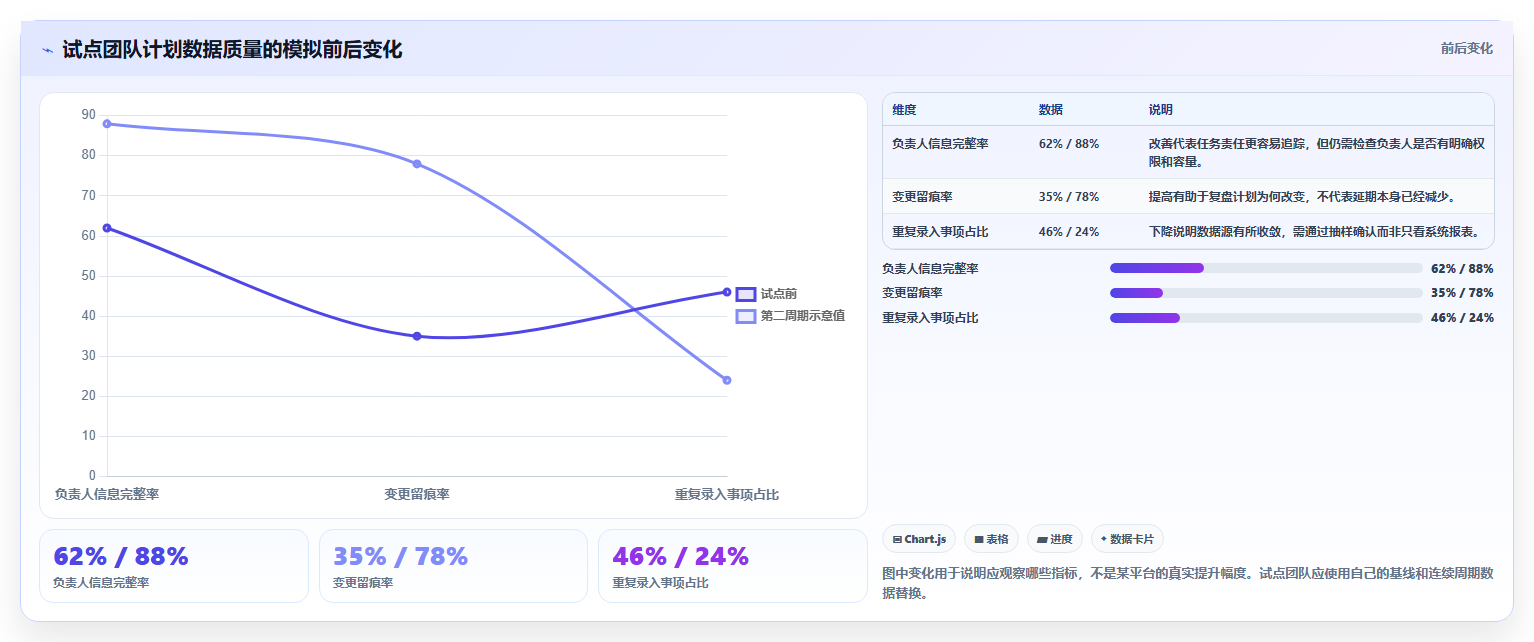Click the chart title 试点团队计划数据质量的模拟前后变化
Image resolution: width=1534 pixels, height=642 pixels.
click(232, 50)
